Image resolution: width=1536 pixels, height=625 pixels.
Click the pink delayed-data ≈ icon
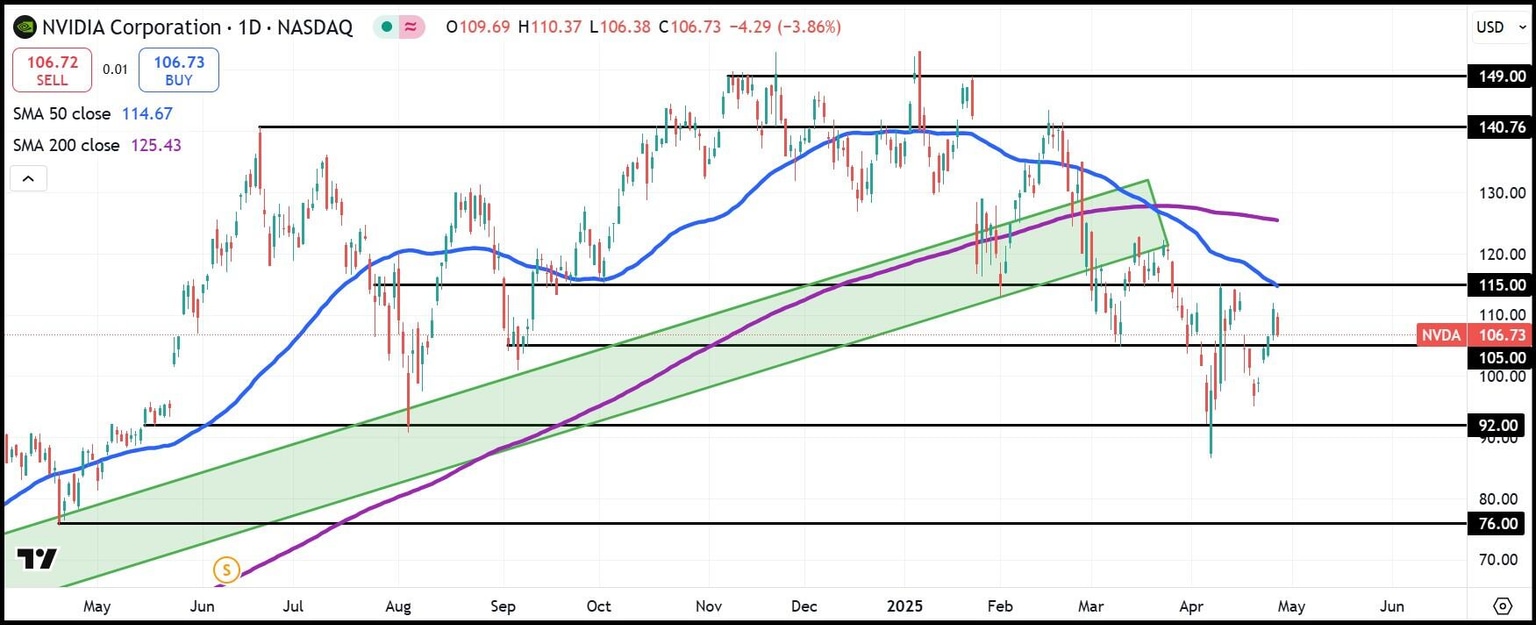[x=412, y=27]
